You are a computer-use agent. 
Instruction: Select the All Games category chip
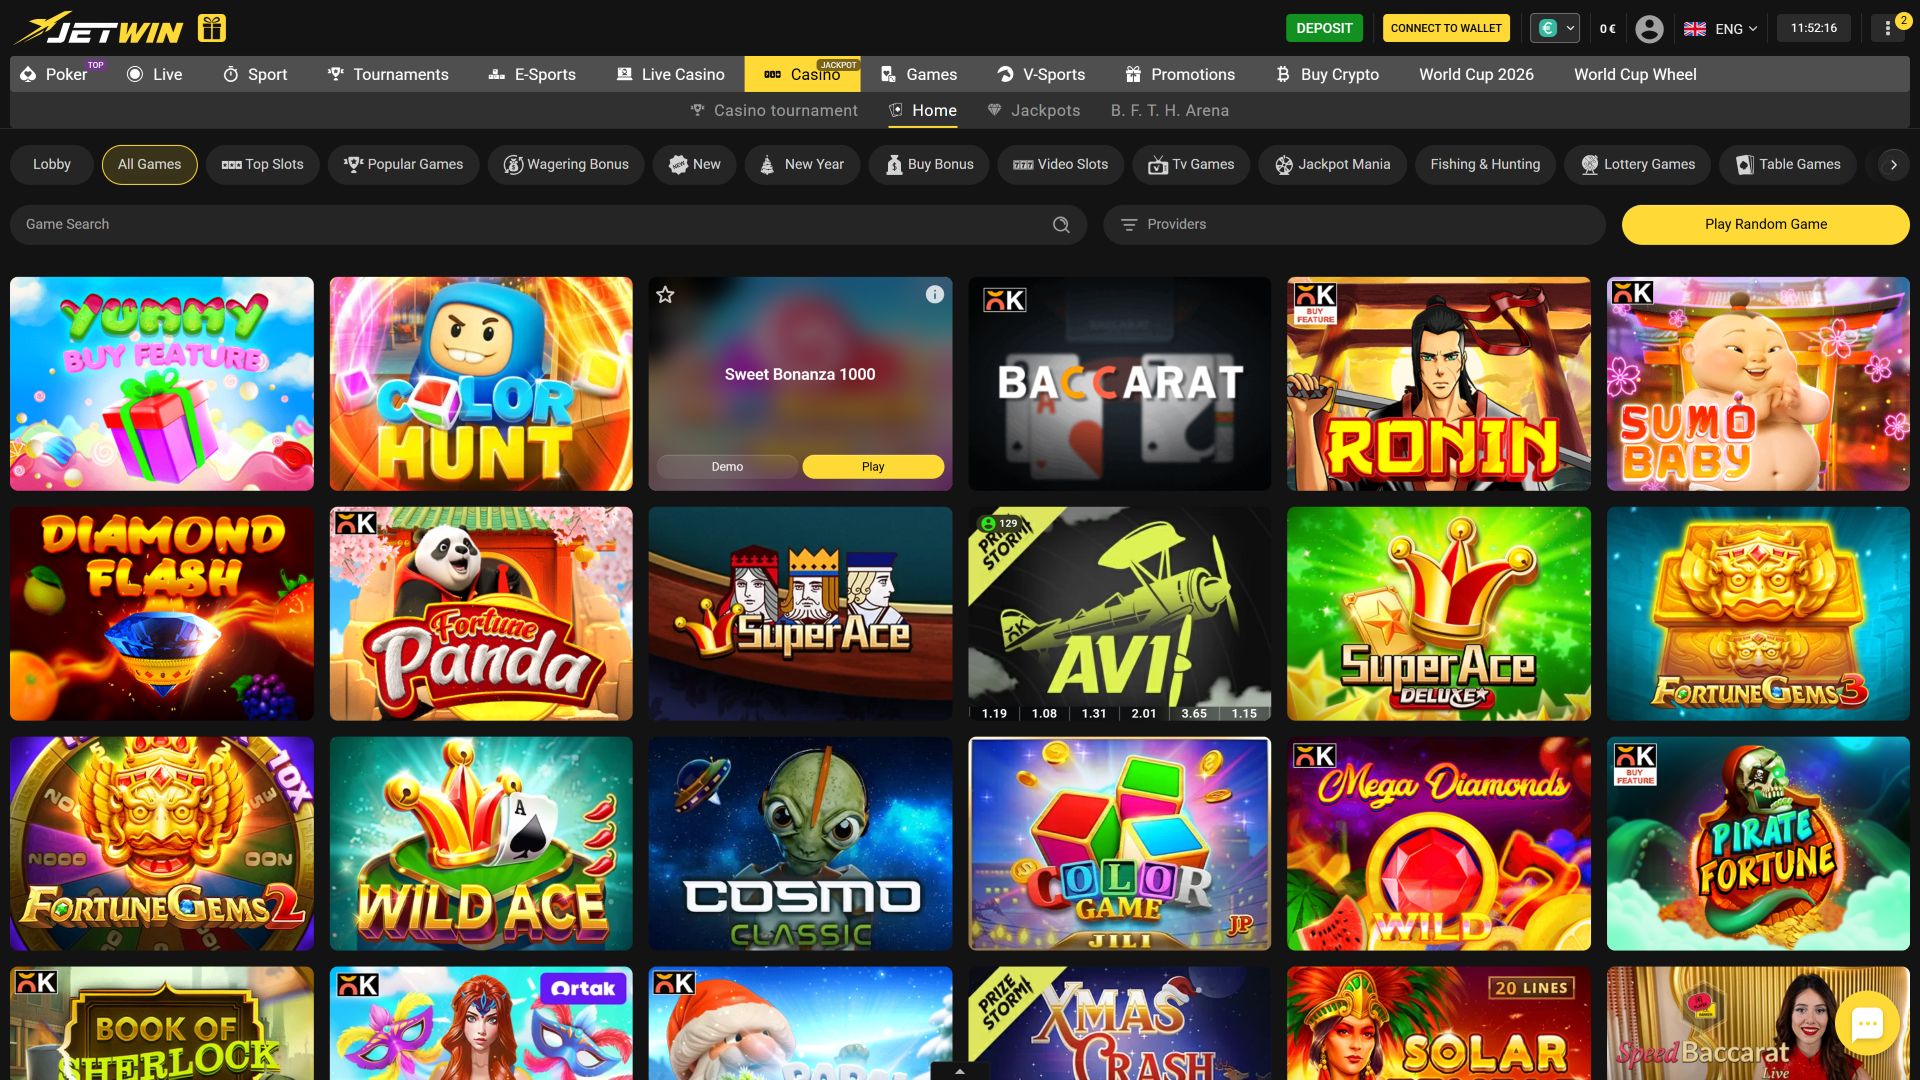coord(150,165)
